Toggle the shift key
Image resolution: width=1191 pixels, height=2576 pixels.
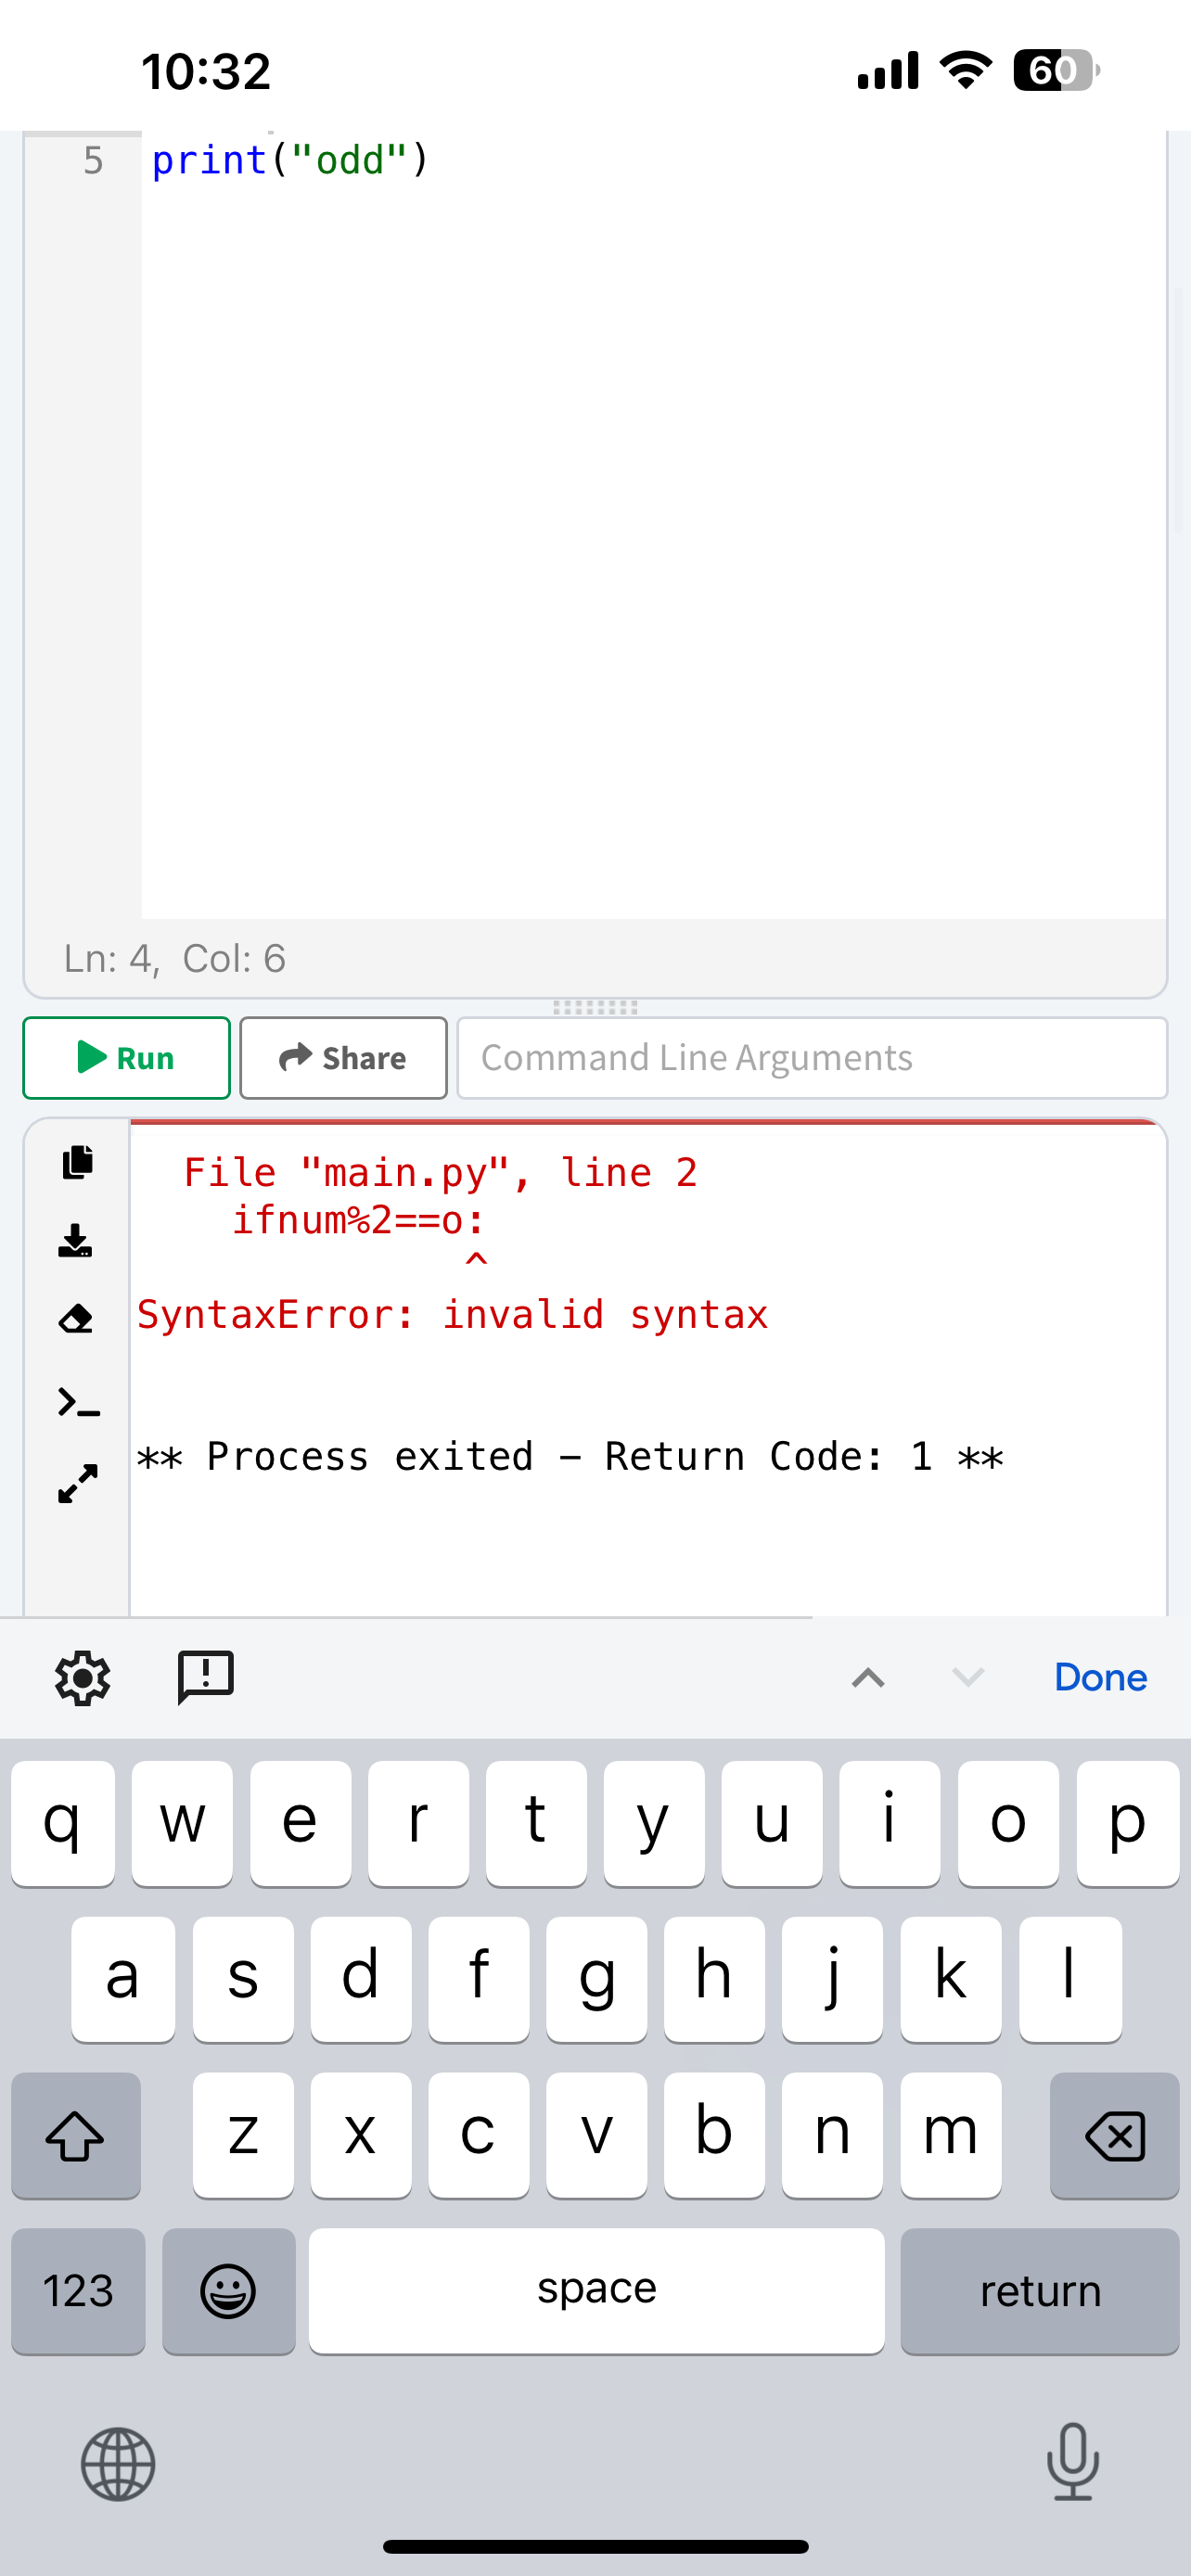pyautogui.click(x=76, y=2135)
